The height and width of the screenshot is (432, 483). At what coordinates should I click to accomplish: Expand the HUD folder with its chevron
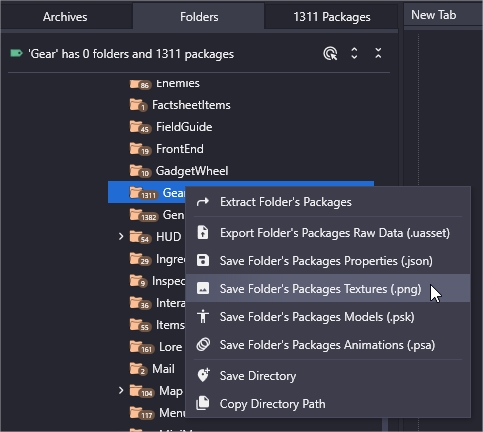(x=121, y=237)
